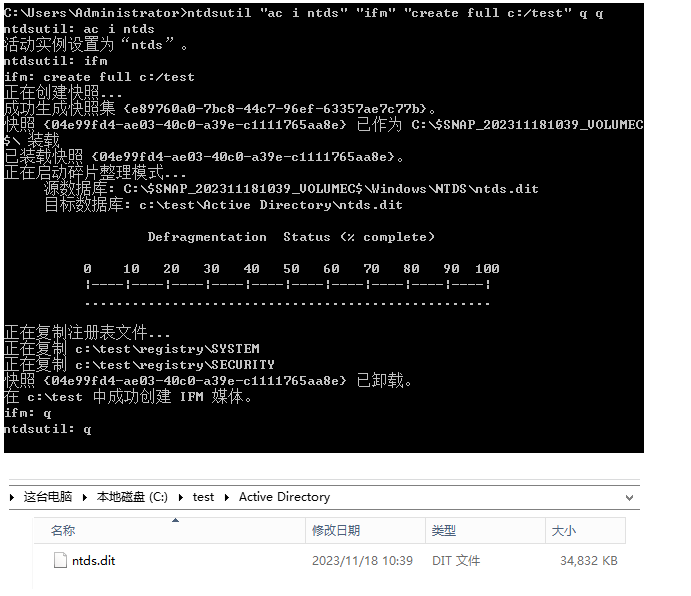
Task: Click the DIT 文件 type cell
Action: 456,561
